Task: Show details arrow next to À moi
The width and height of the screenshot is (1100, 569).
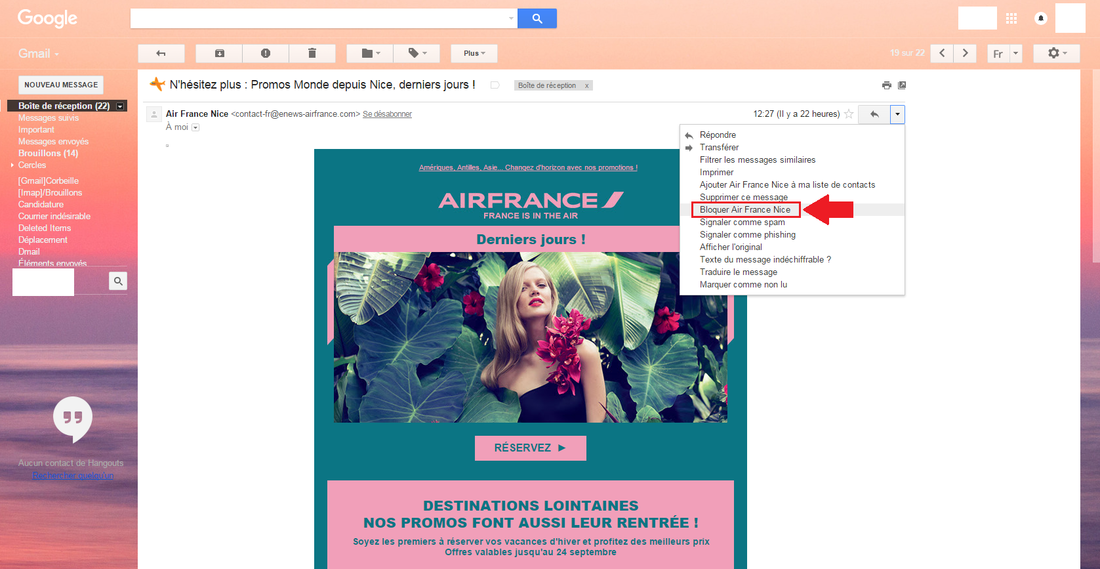Action: tap(195, 127)
